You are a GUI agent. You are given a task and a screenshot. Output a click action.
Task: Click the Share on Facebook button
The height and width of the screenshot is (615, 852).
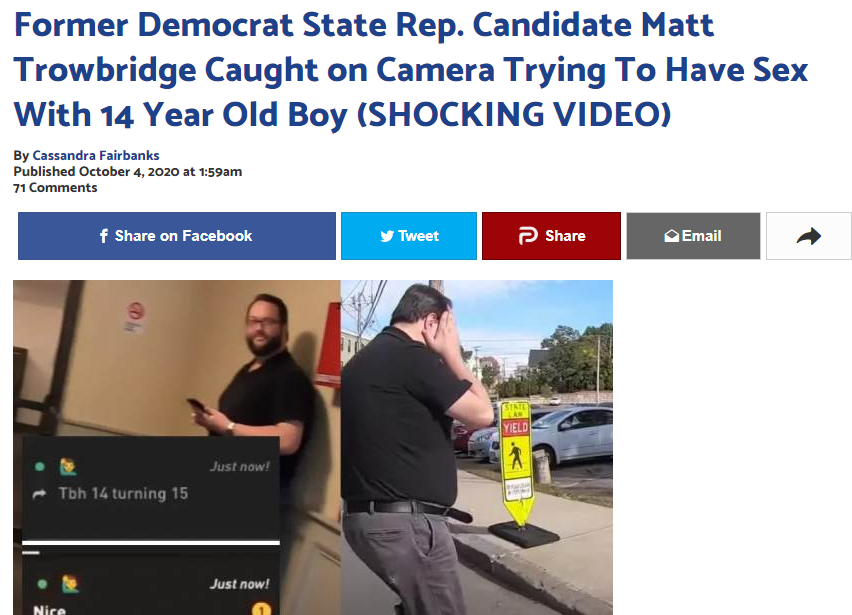coord(177,236)
